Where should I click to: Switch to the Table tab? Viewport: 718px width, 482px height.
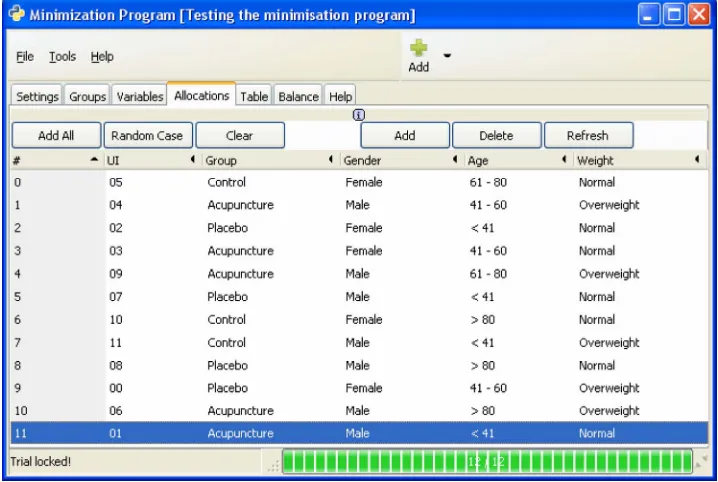coord(254,96)
